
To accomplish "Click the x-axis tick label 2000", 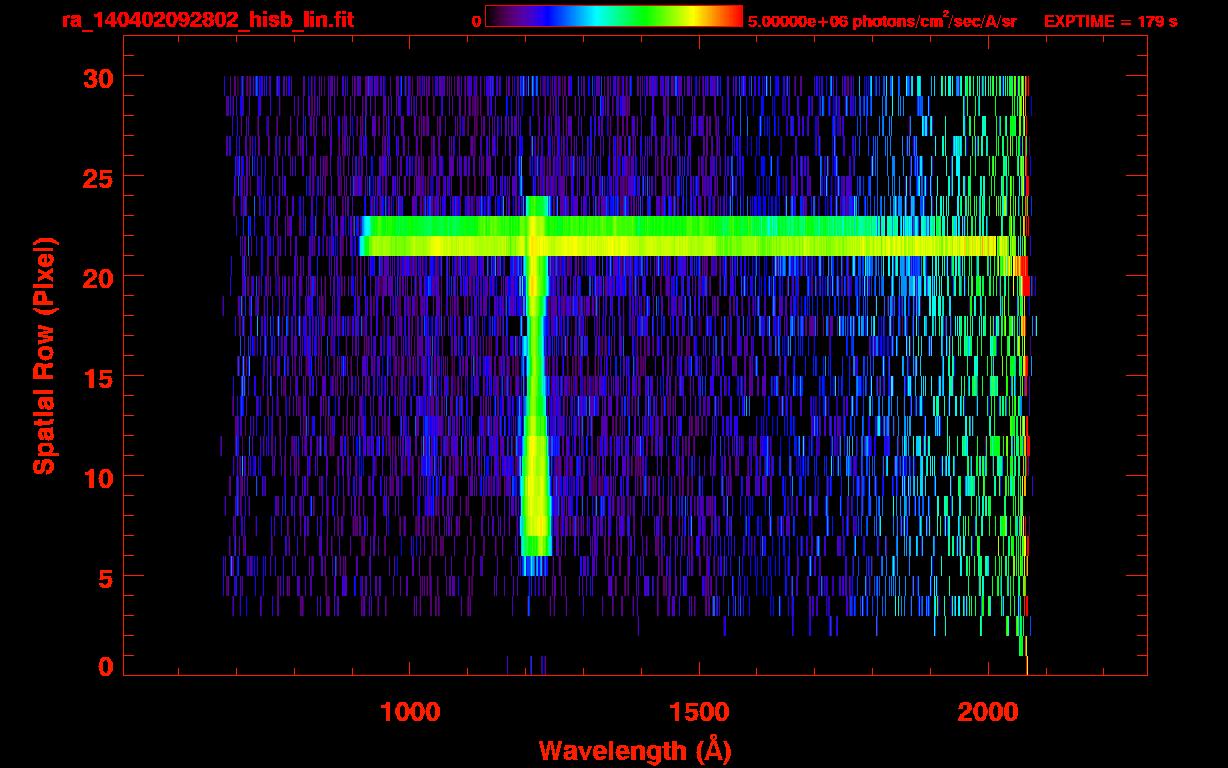I will tap(989, 712).
